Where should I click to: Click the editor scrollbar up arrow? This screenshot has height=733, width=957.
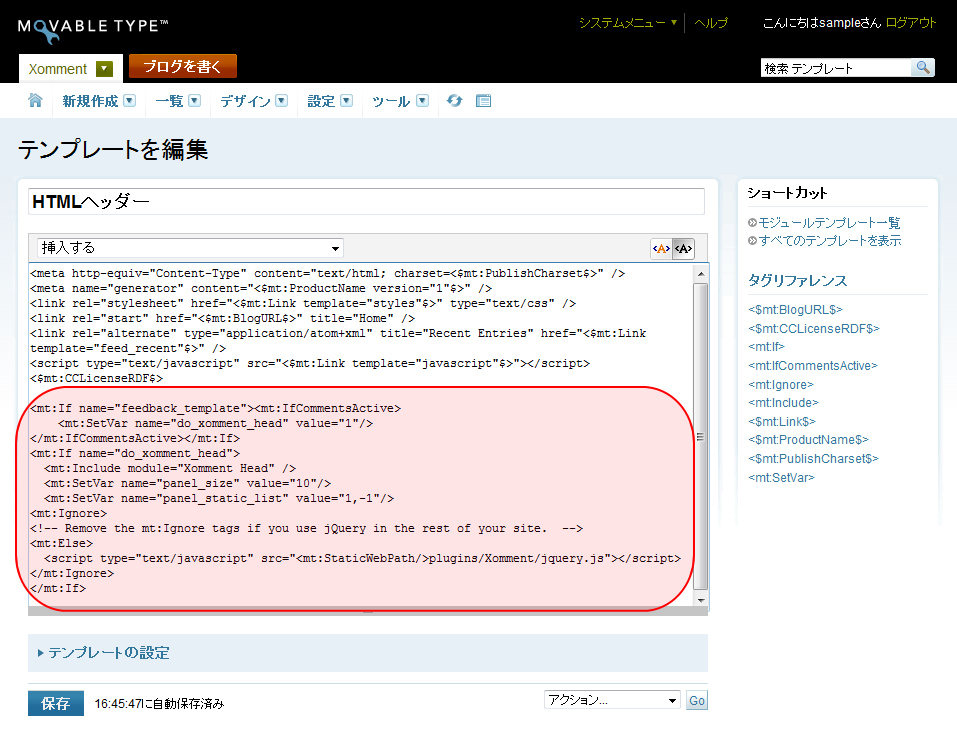click(701, 273)
